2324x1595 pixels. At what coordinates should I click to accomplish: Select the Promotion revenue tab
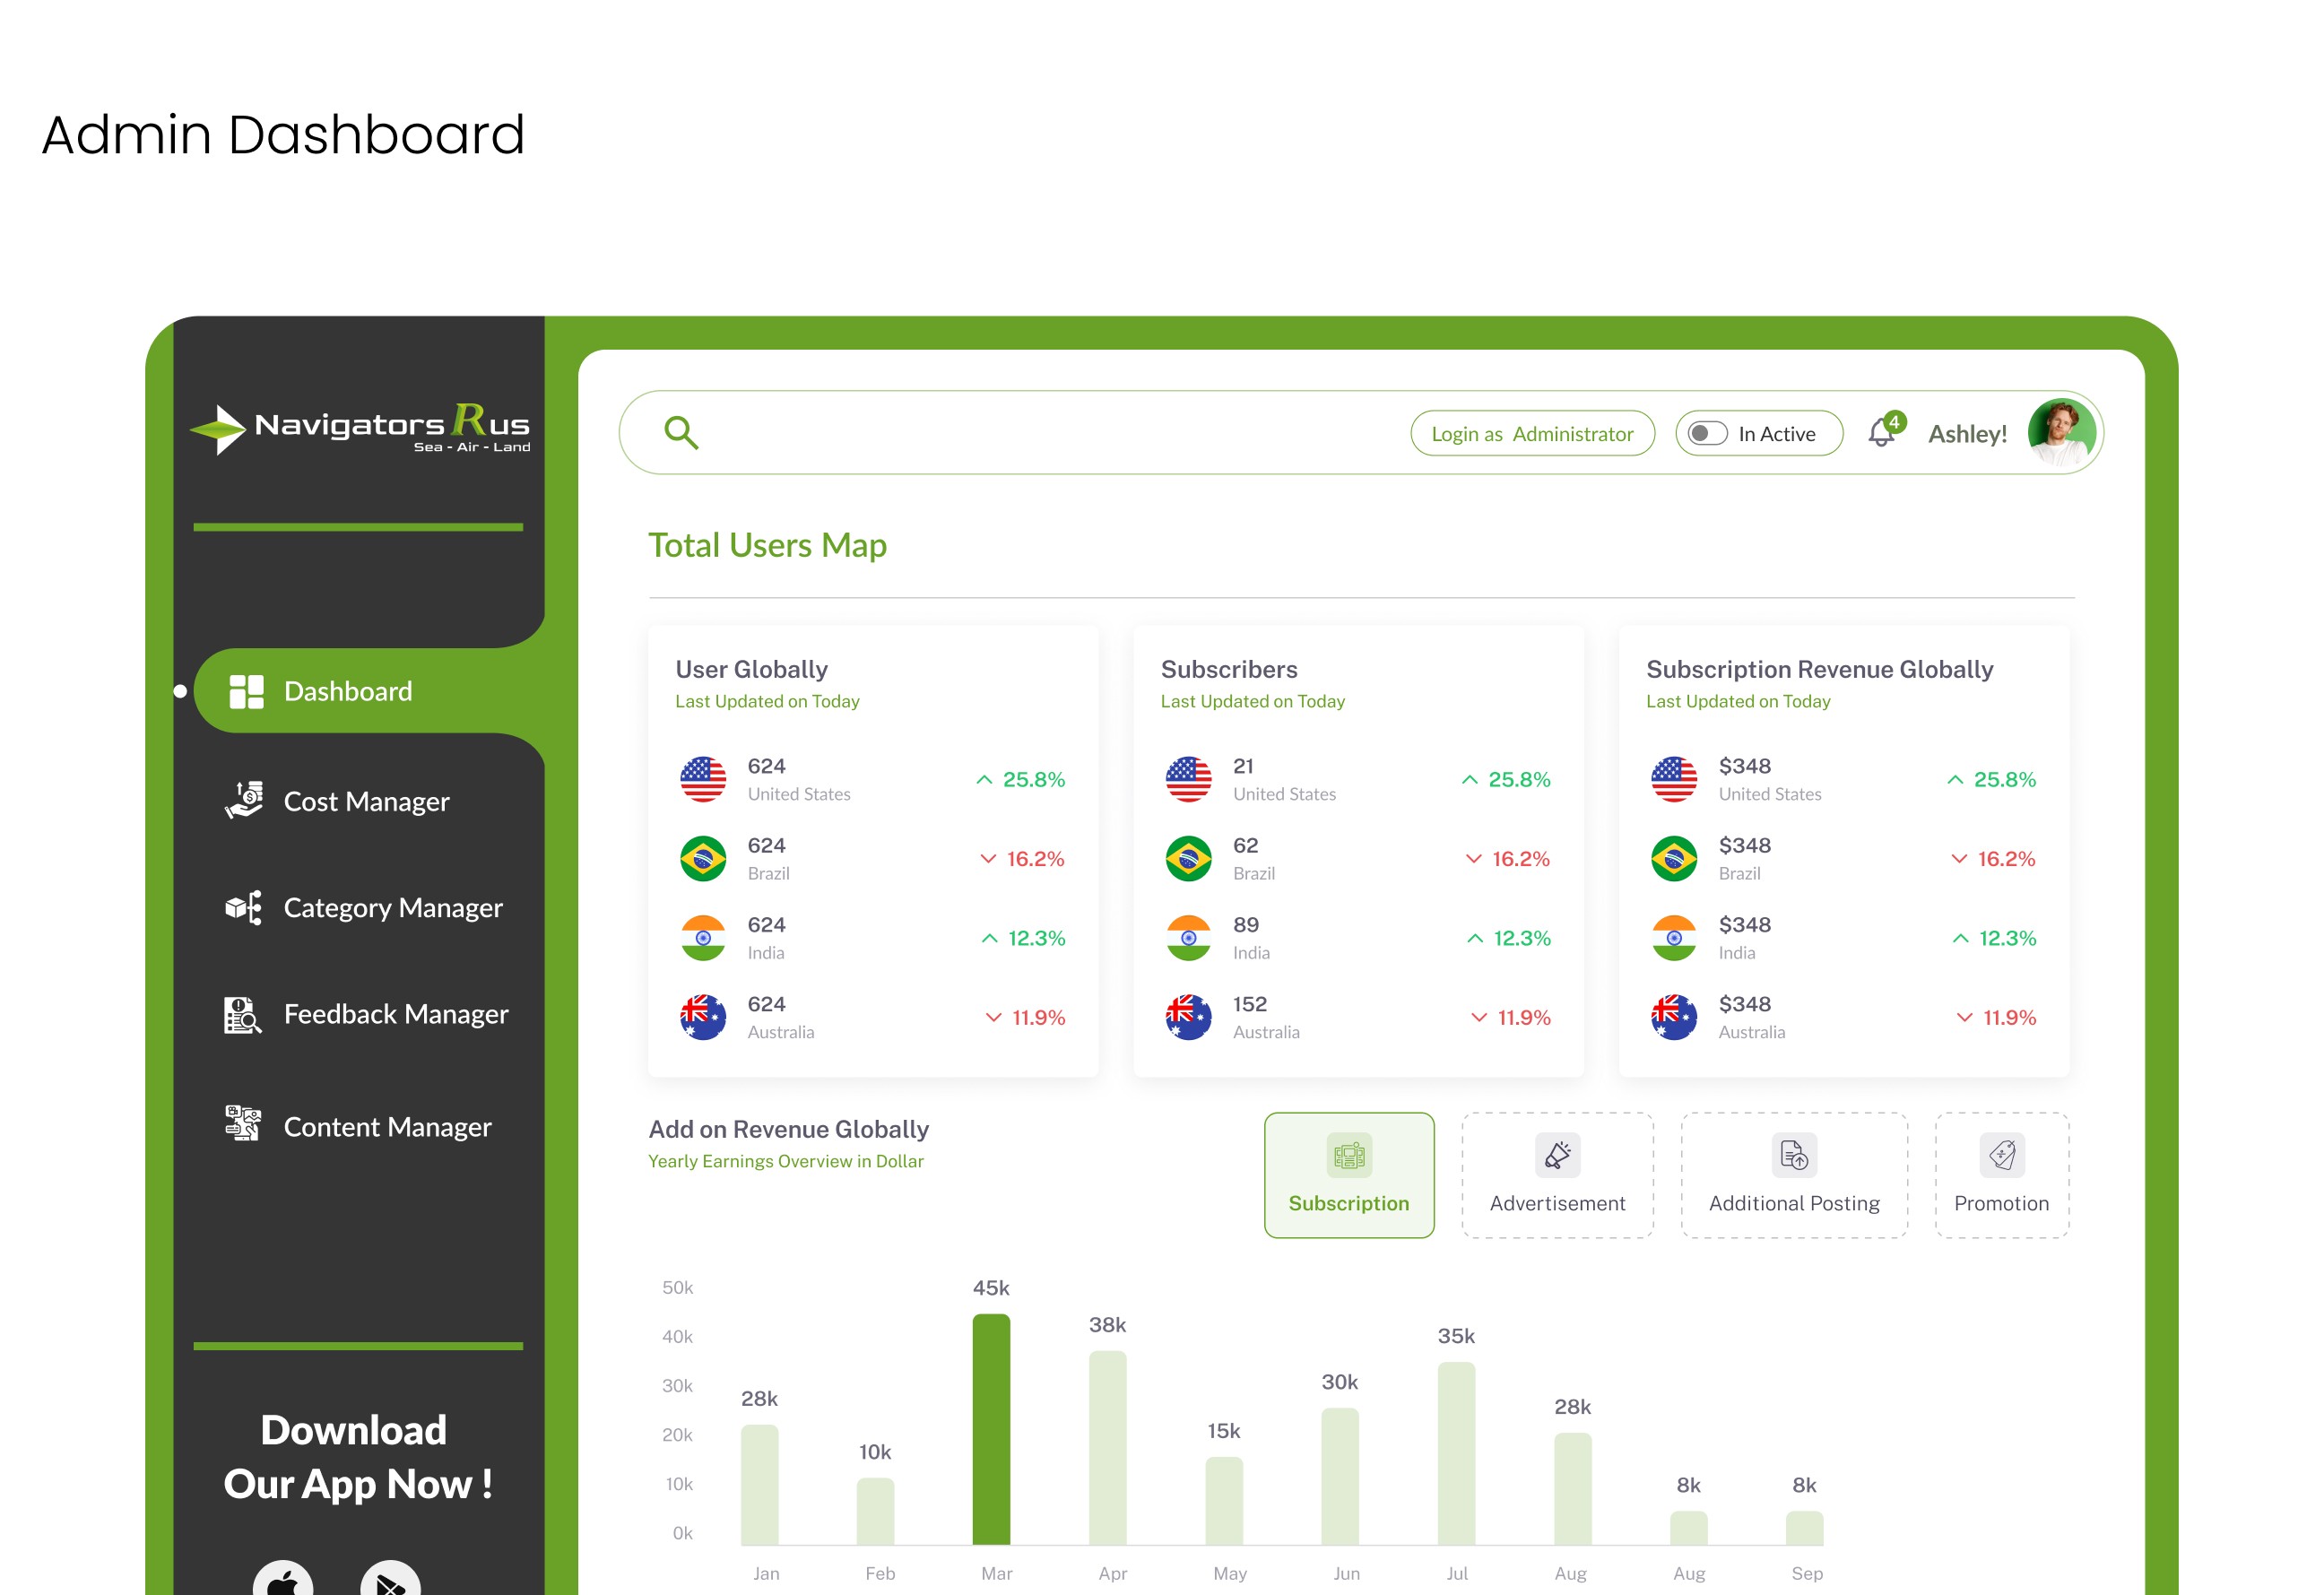(2001, 1175)
